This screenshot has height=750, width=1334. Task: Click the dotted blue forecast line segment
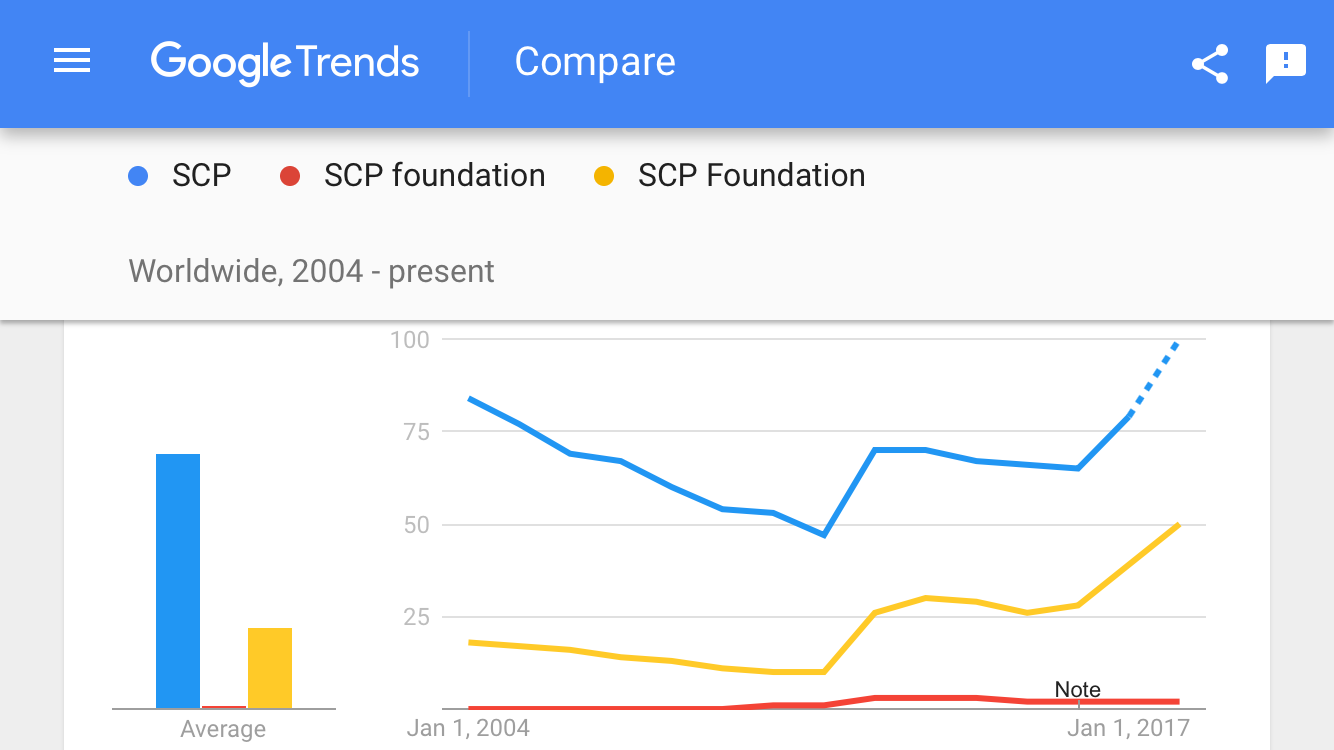(x=1155, y=378)
